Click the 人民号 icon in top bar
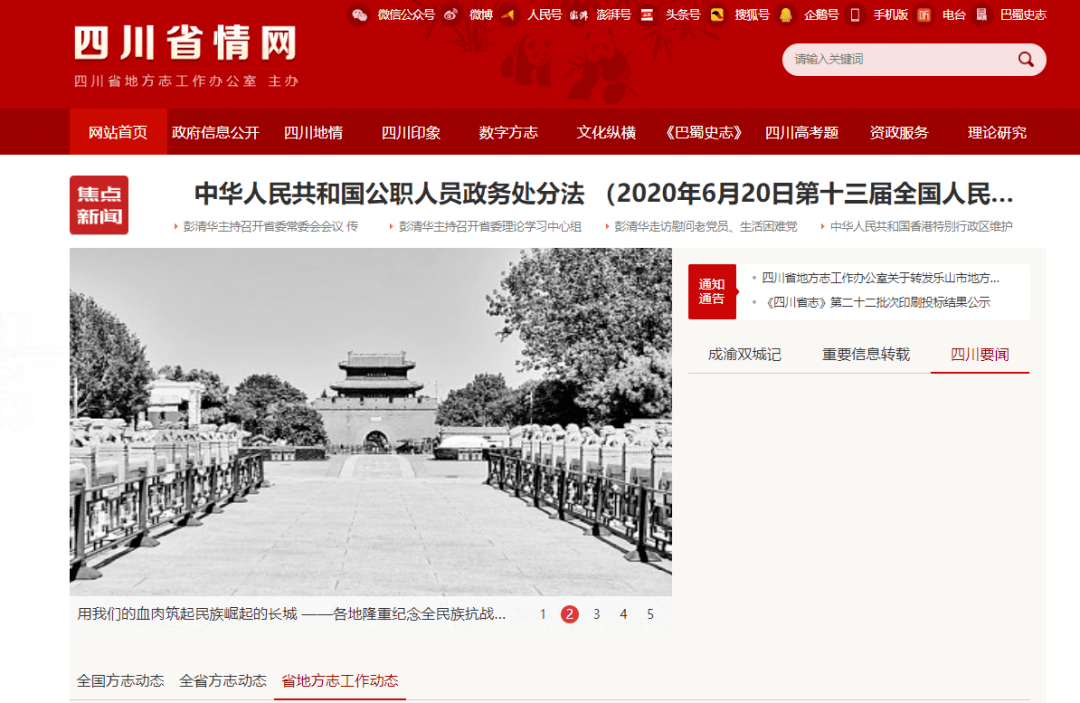Screen dimensions: 1080x703 click(x=509, y=15)
